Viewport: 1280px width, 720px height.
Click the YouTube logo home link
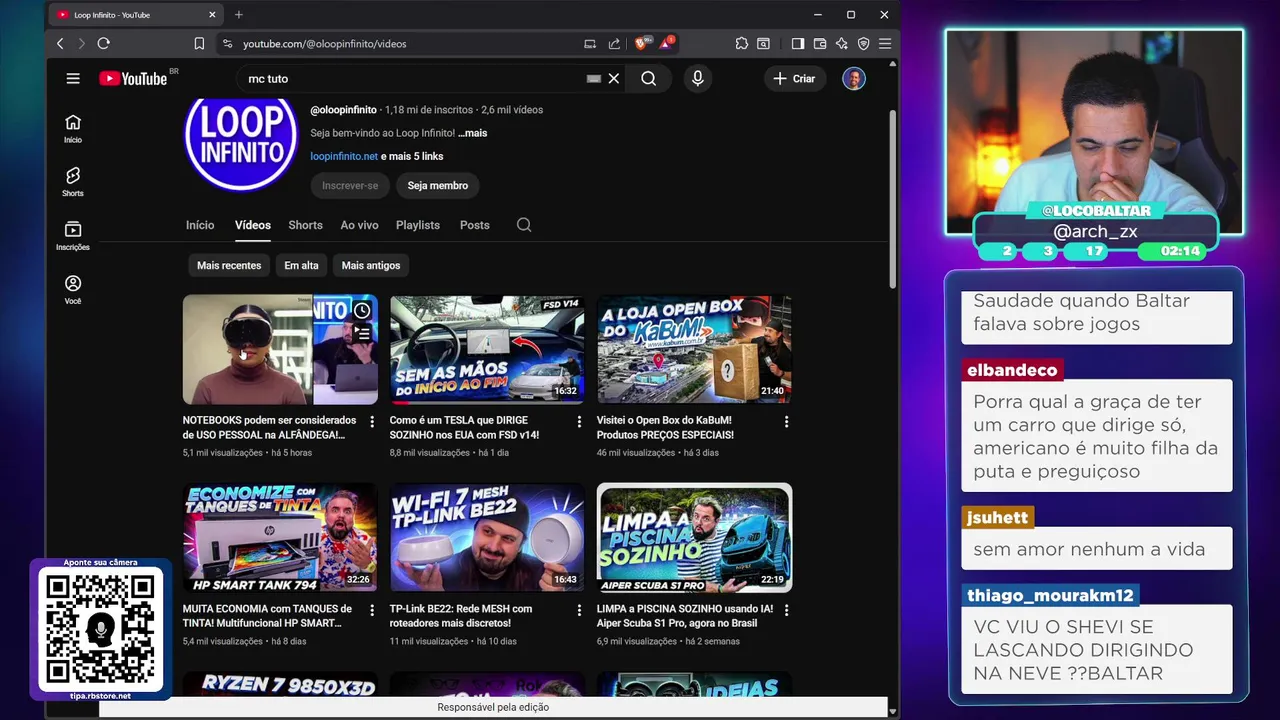133,79
